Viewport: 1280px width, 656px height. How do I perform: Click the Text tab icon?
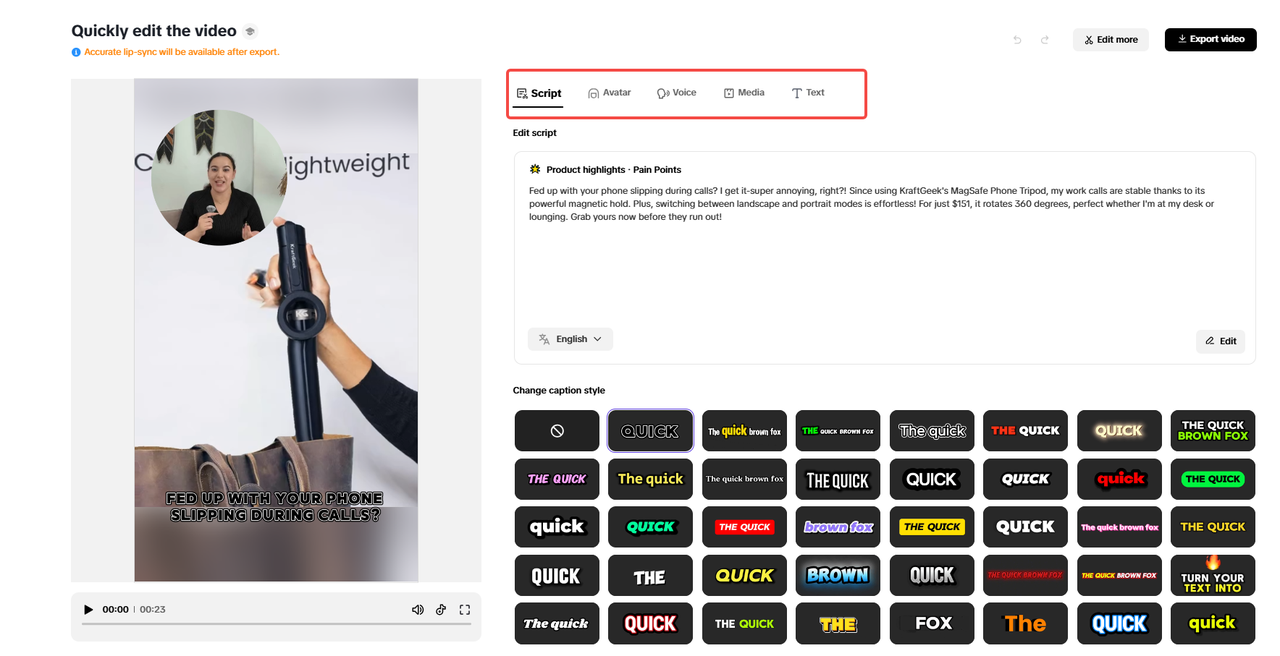795,92
